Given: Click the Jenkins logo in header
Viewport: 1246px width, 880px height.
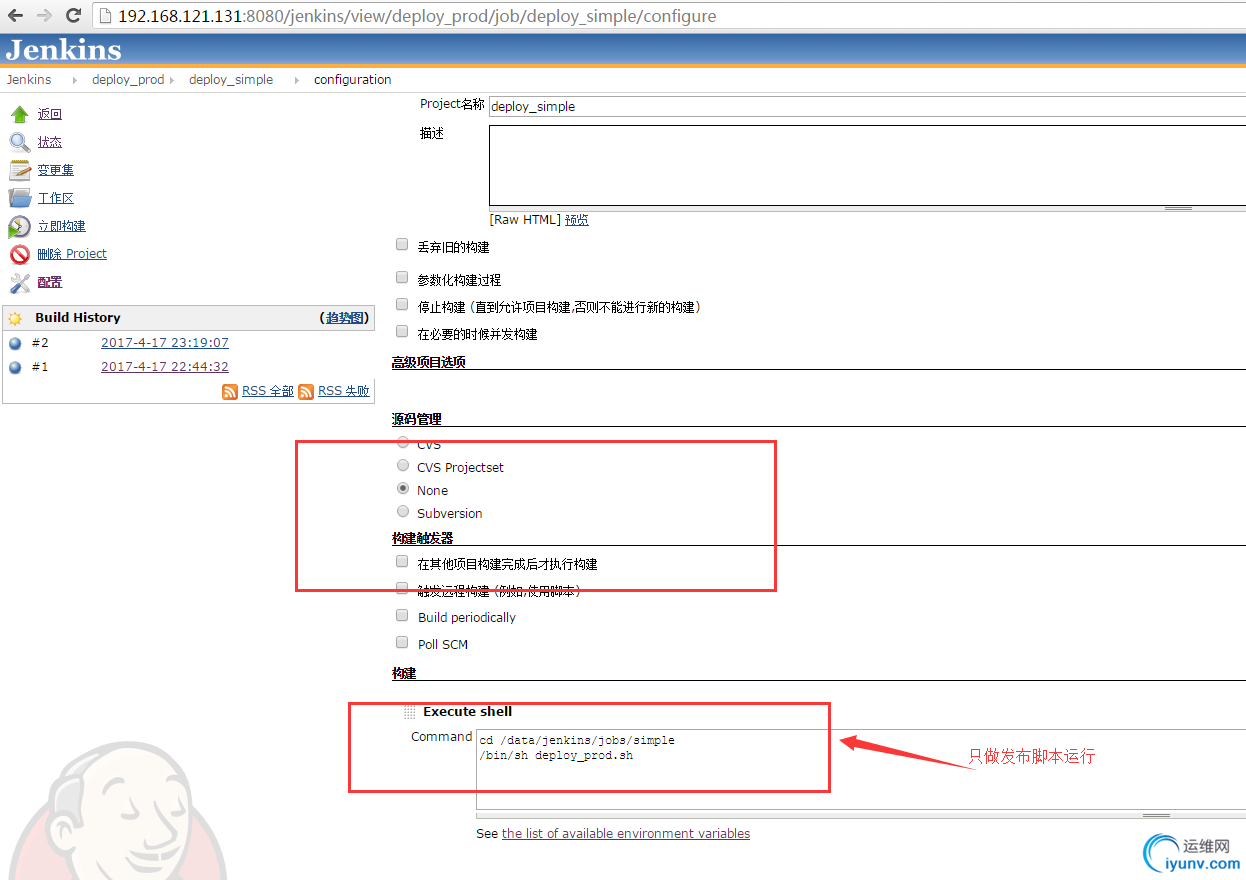Looking at the screenshot, I should [64, 50].
